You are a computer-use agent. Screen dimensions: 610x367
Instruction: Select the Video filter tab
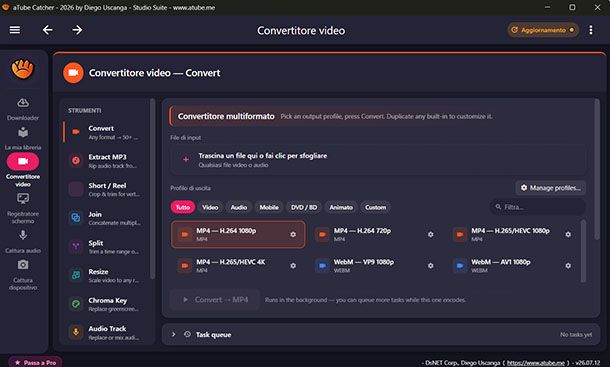point(210,207)
